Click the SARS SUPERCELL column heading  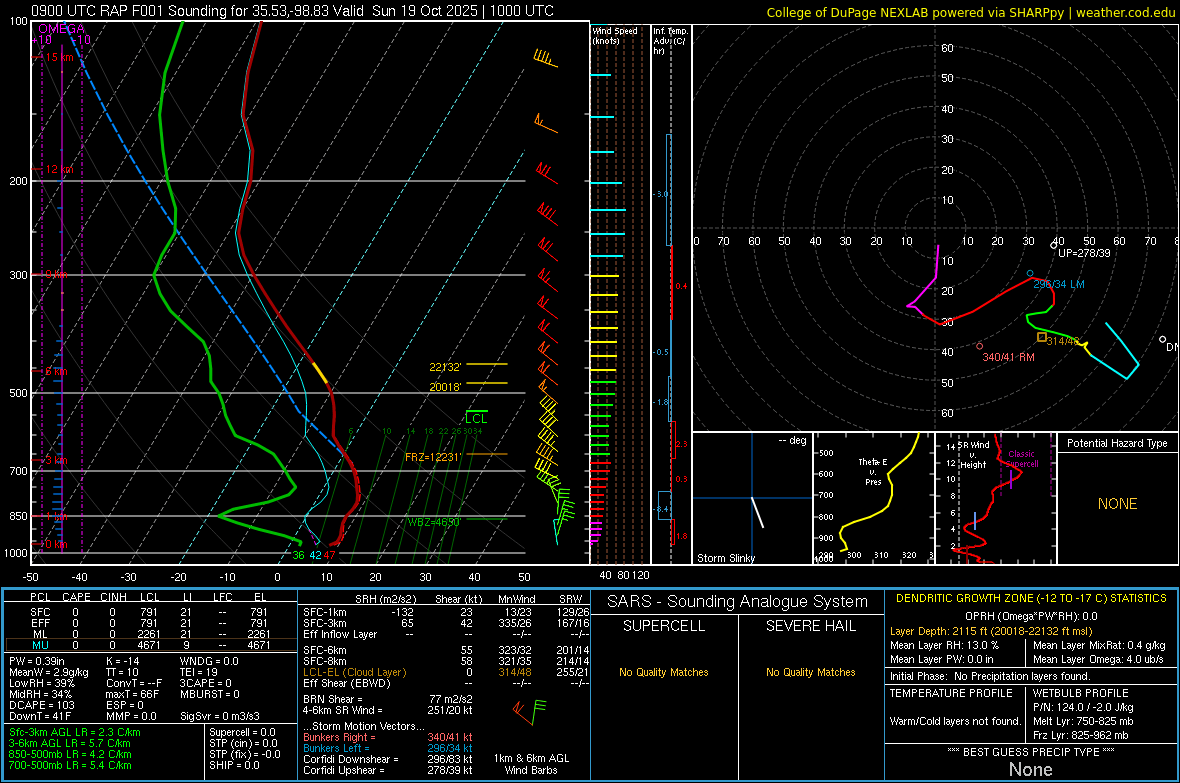(664, 626)
